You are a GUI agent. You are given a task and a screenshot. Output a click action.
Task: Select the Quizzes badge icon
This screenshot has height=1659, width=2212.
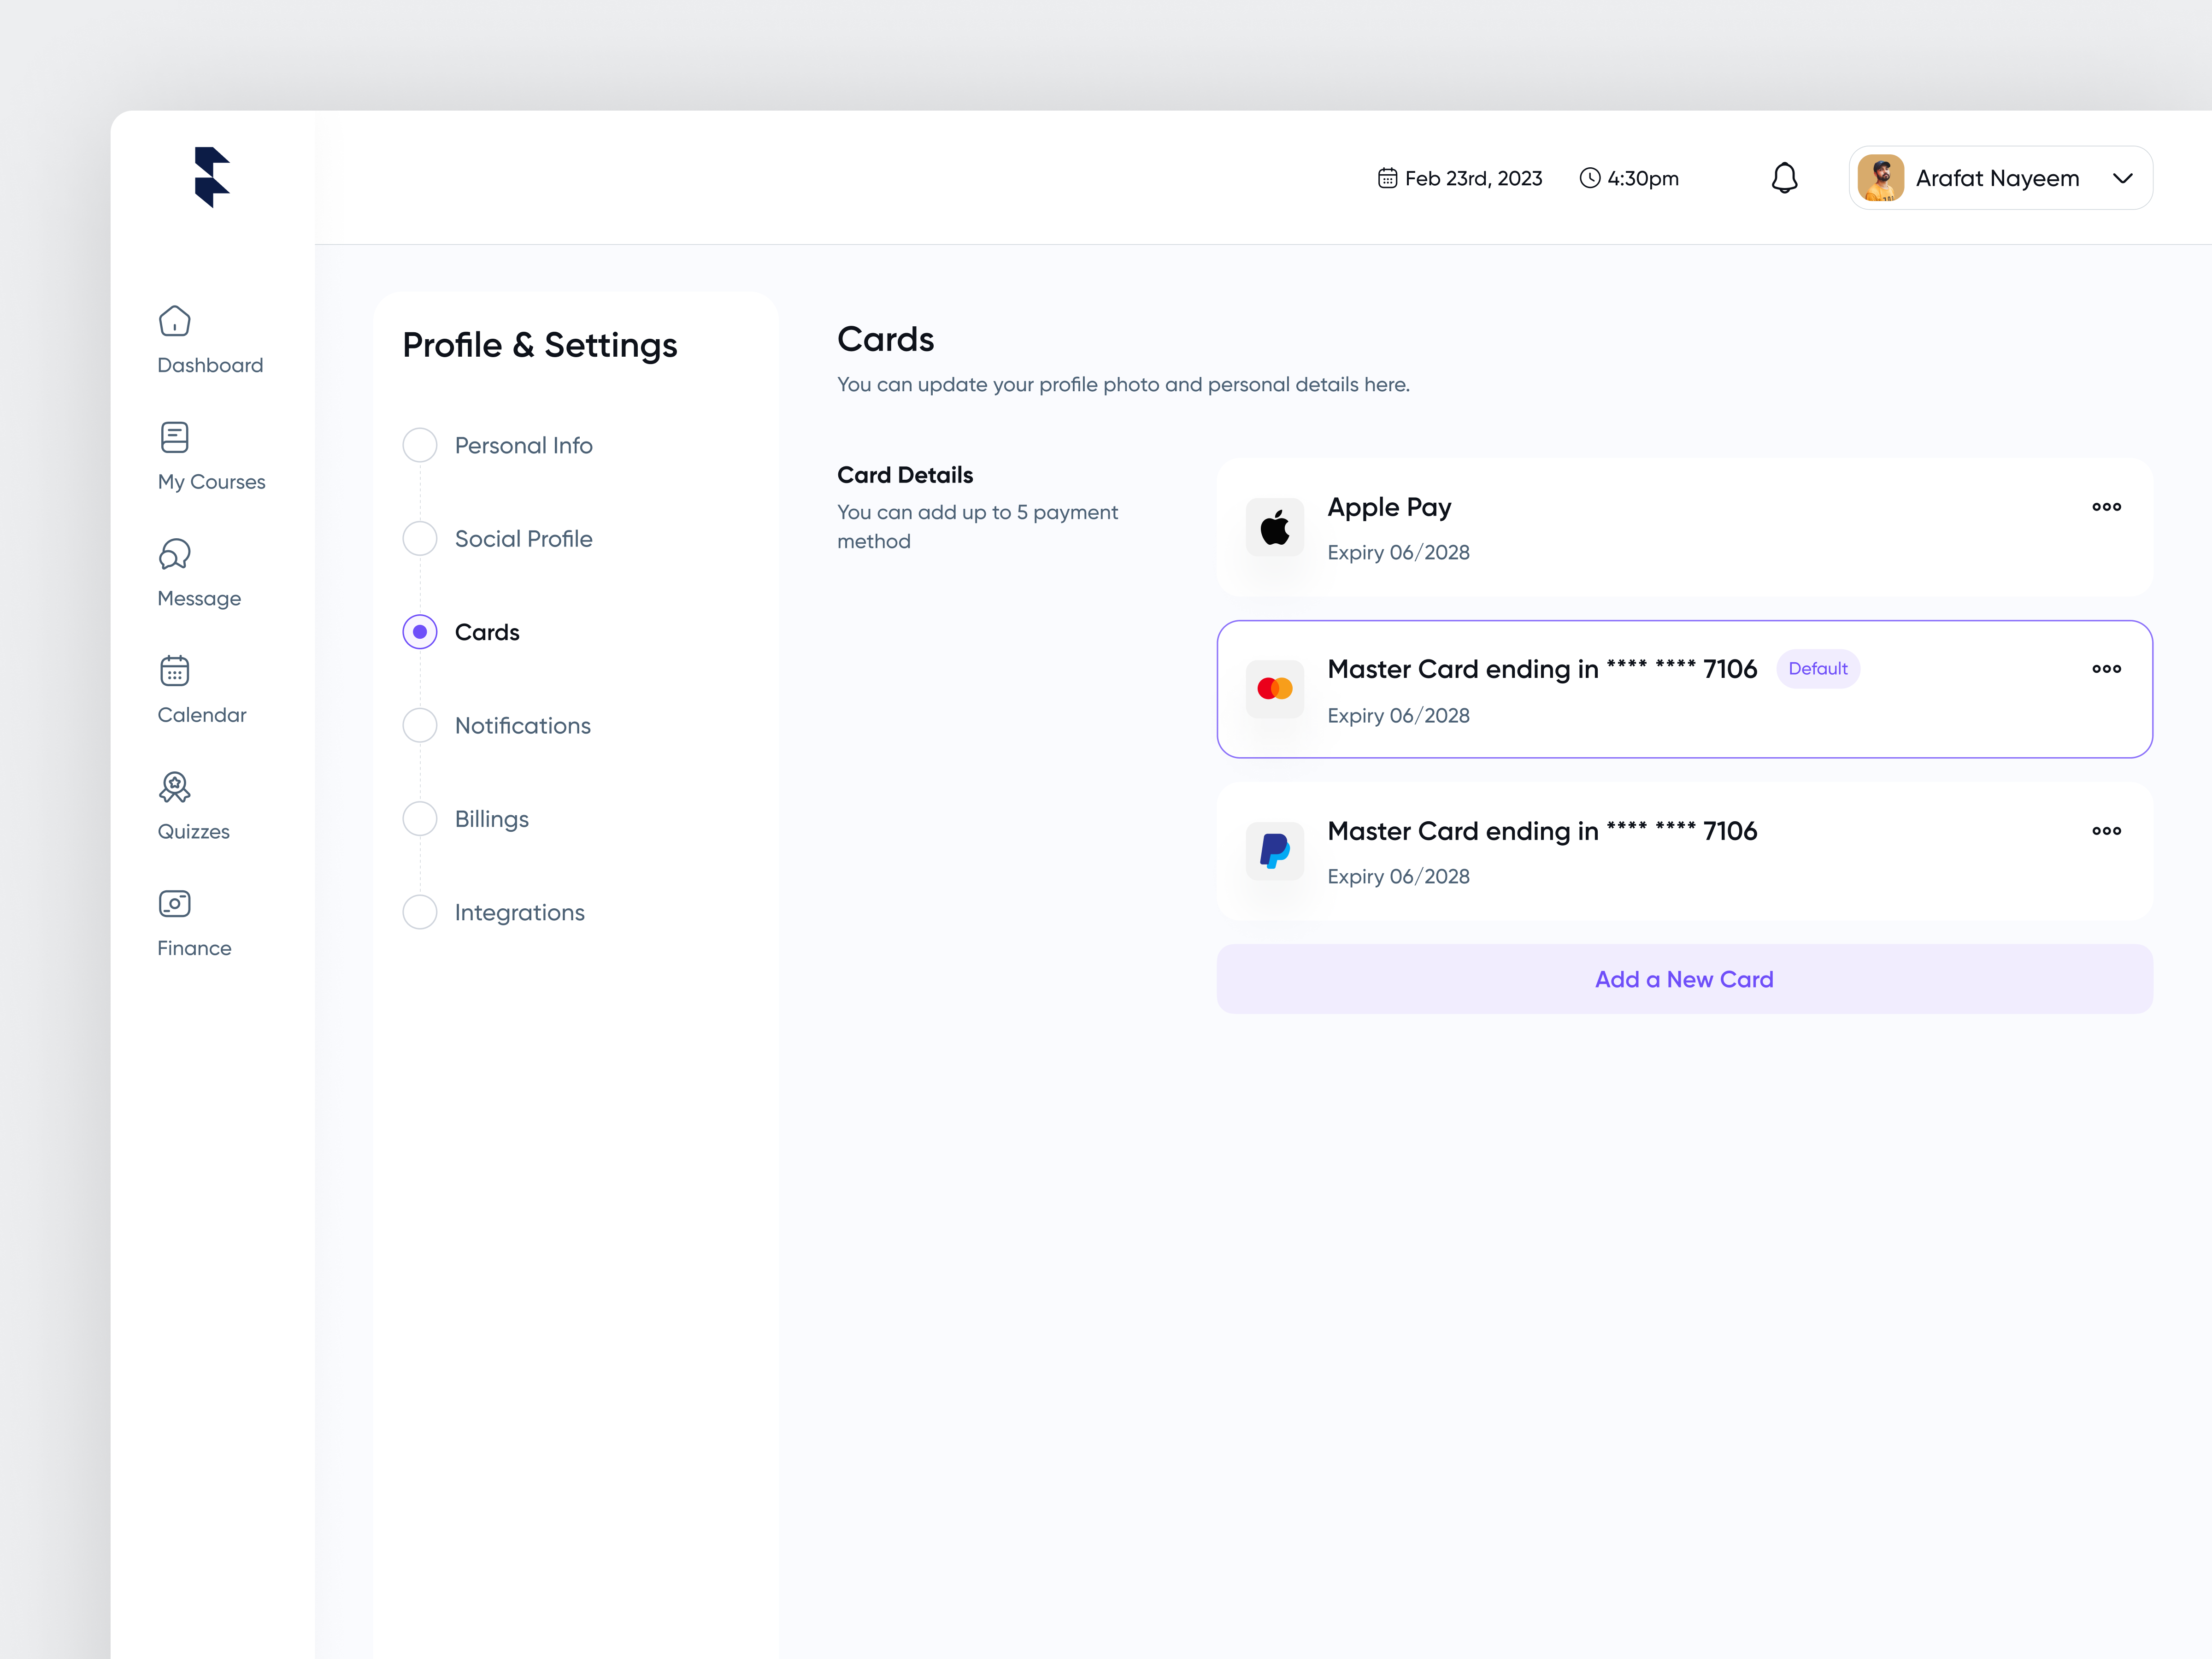coord(174,787)
